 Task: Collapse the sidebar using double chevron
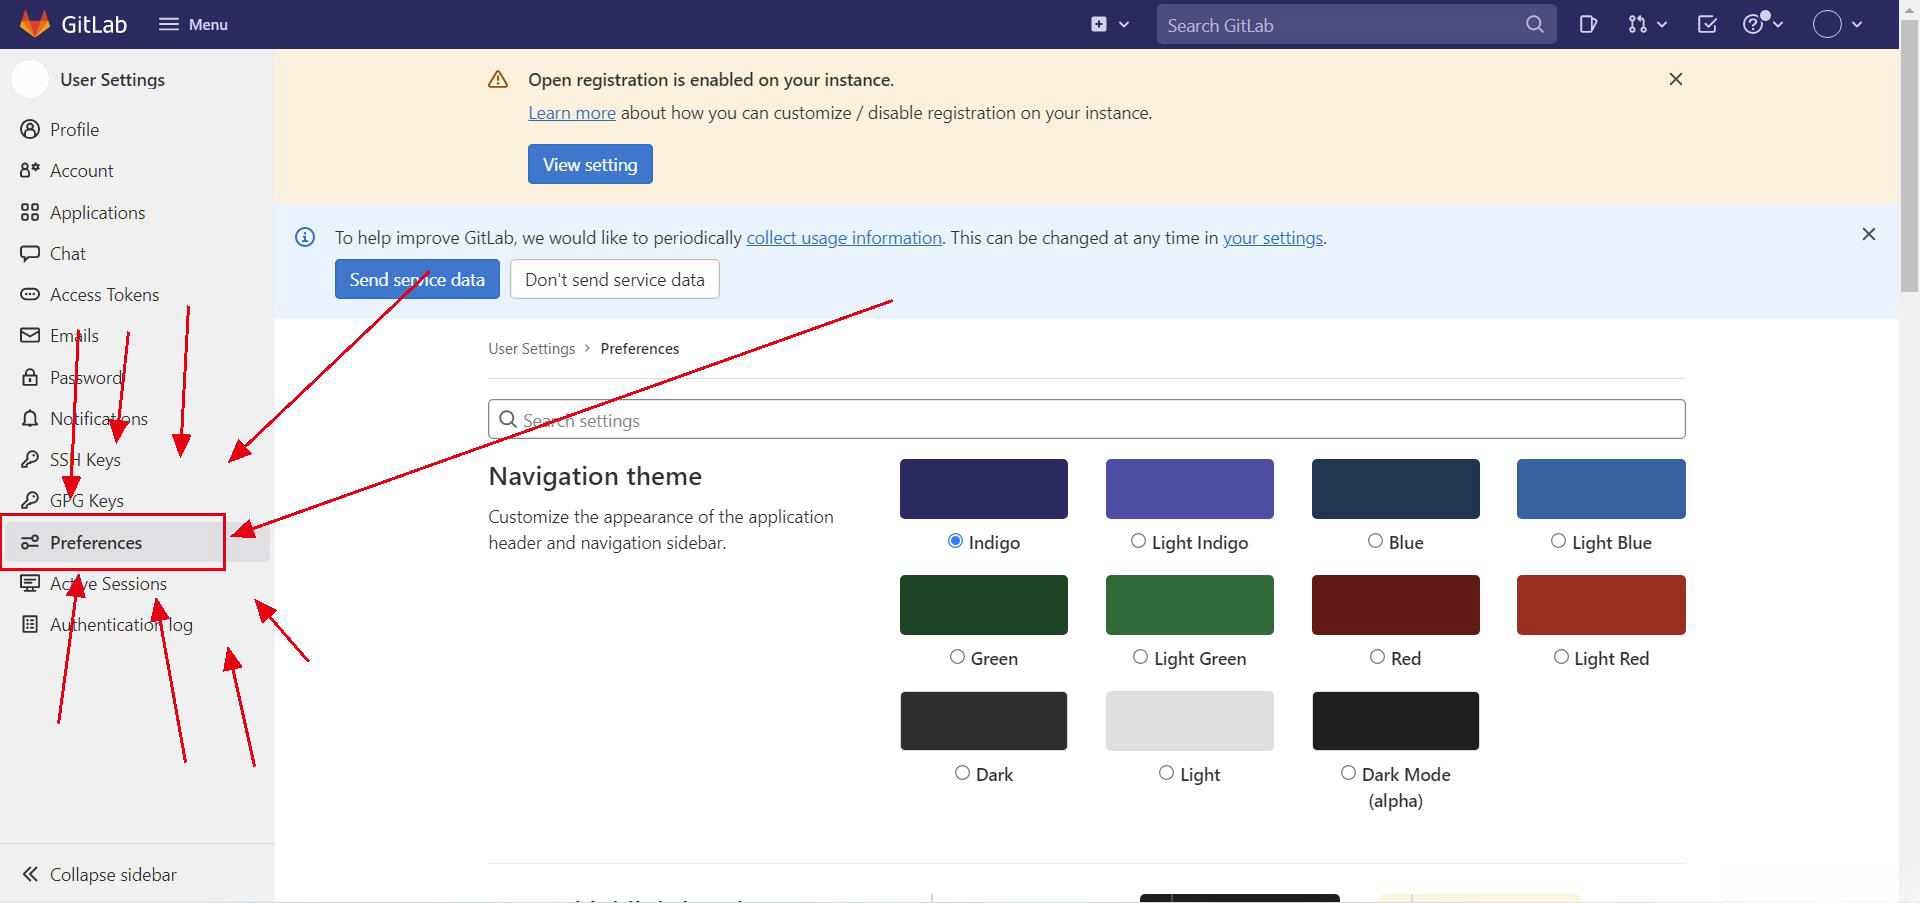click(30, 874)
